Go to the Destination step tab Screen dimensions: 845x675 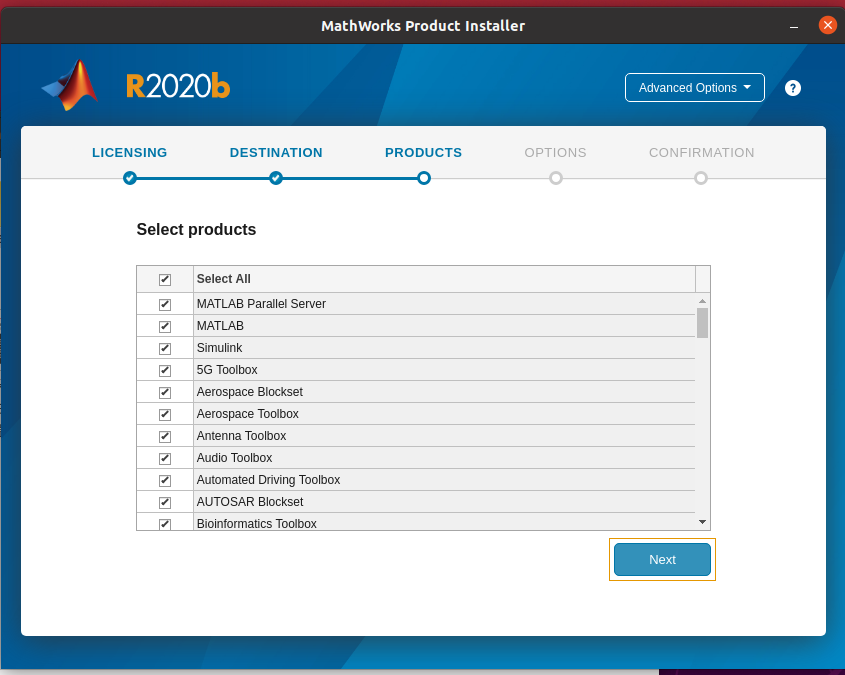[x=276, y=152]
